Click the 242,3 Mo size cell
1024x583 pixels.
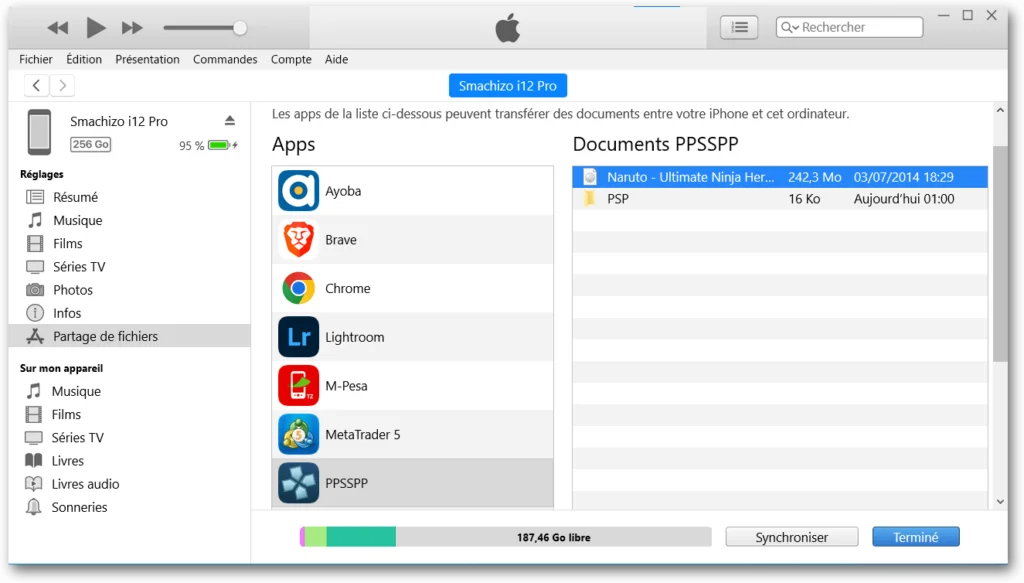point(814,177)
